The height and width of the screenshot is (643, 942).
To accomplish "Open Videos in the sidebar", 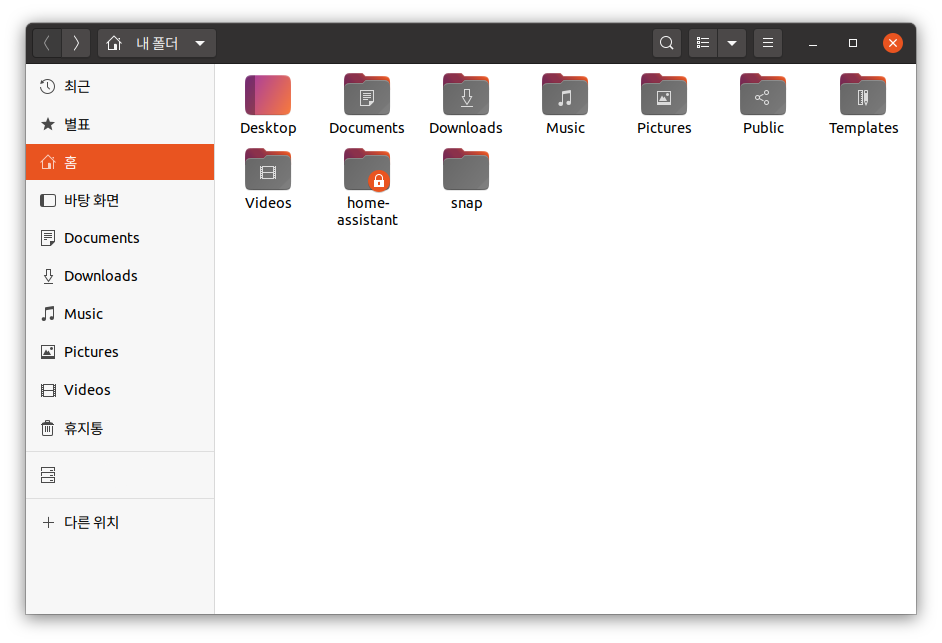I will [x=120, y=390].
